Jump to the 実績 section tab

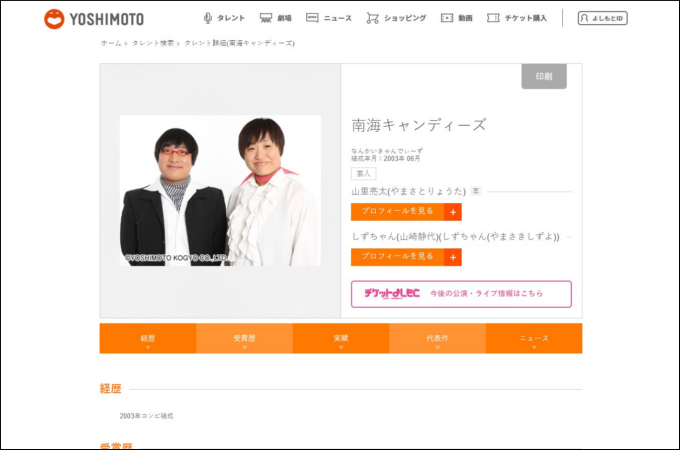click(341, 338)
